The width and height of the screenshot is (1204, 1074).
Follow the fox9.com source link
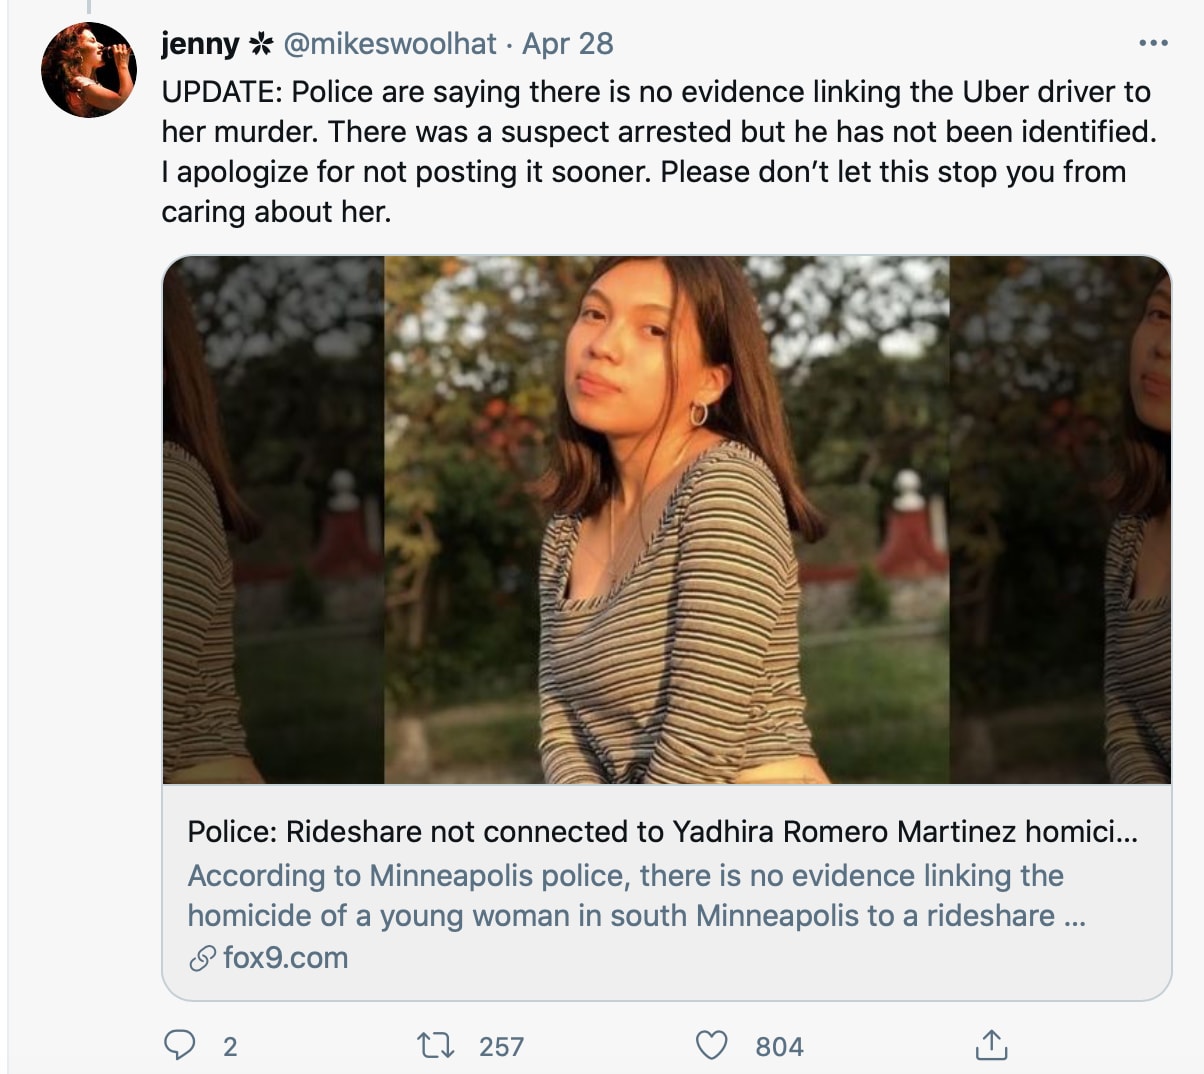(285, 958)
